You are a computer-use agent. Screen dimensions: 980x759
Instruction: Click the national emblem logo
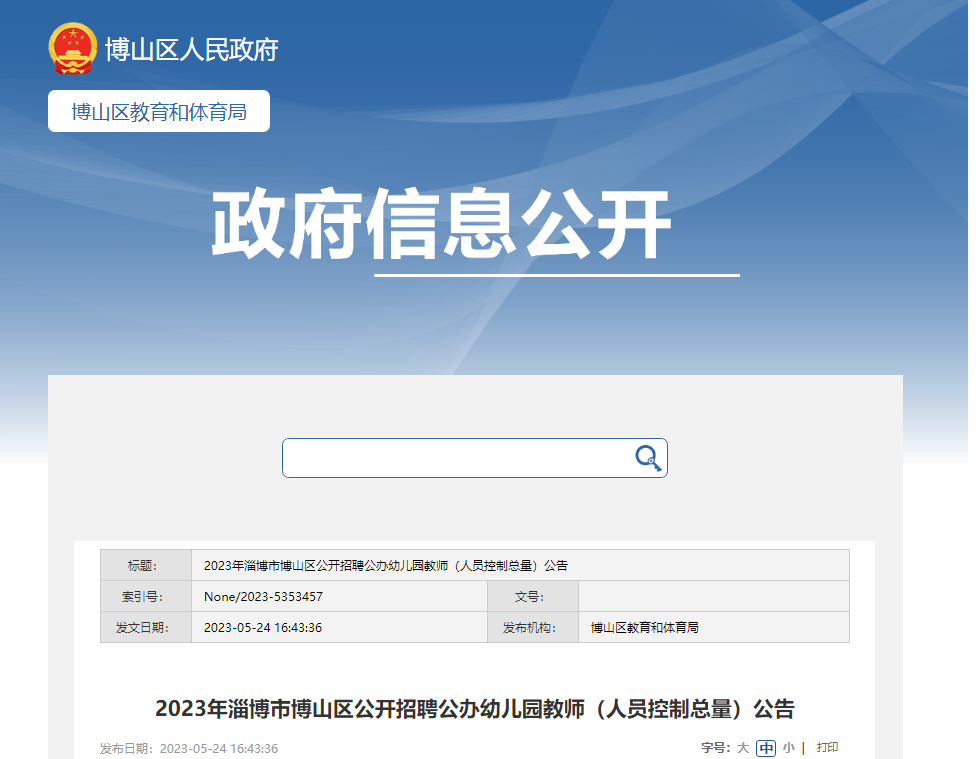(73, 48)
